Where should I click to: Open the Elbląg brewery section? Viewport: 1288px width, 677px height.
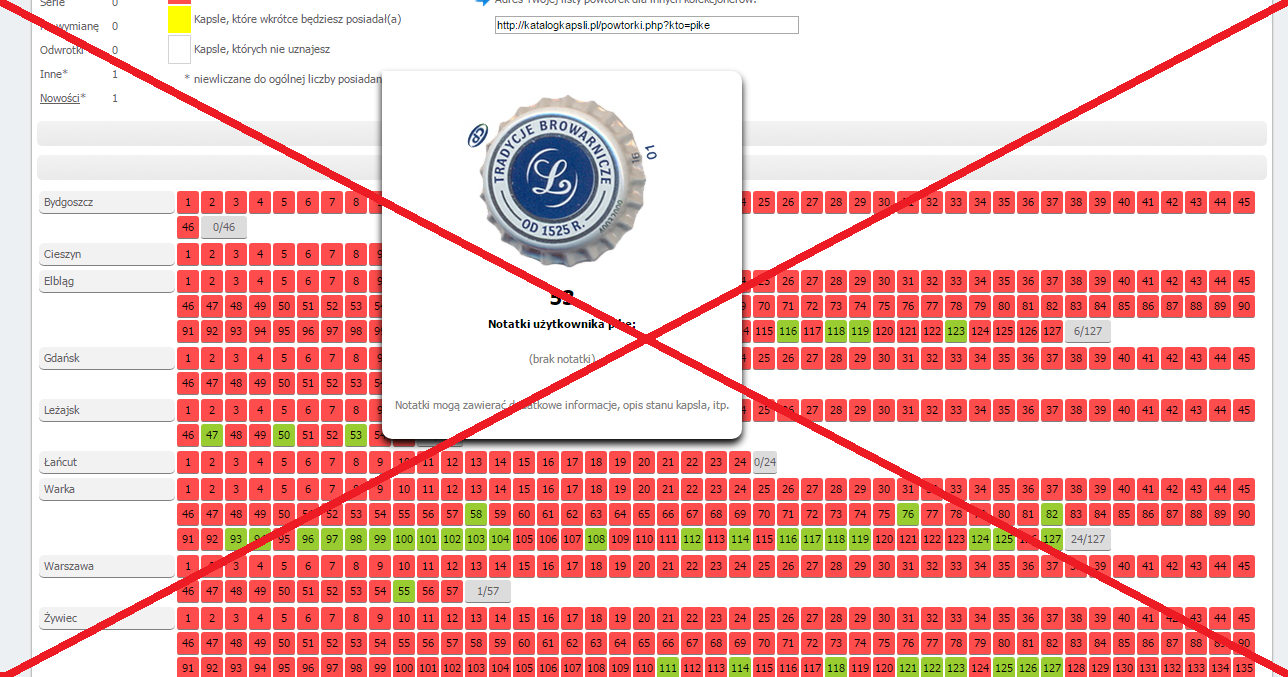coord(107,281)
